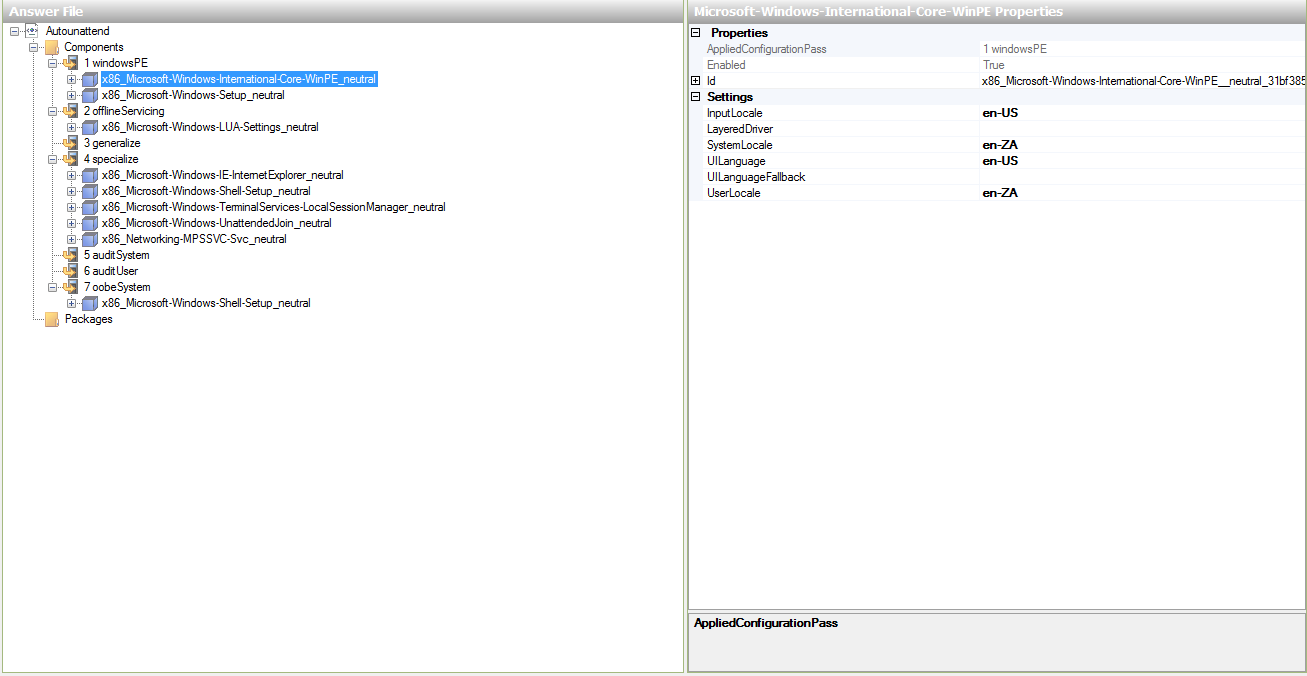Select x86_Networking-MPSSVC-Svc_neutral label
The width and height of the screenshot is (1307, 676).
(194, 239)
